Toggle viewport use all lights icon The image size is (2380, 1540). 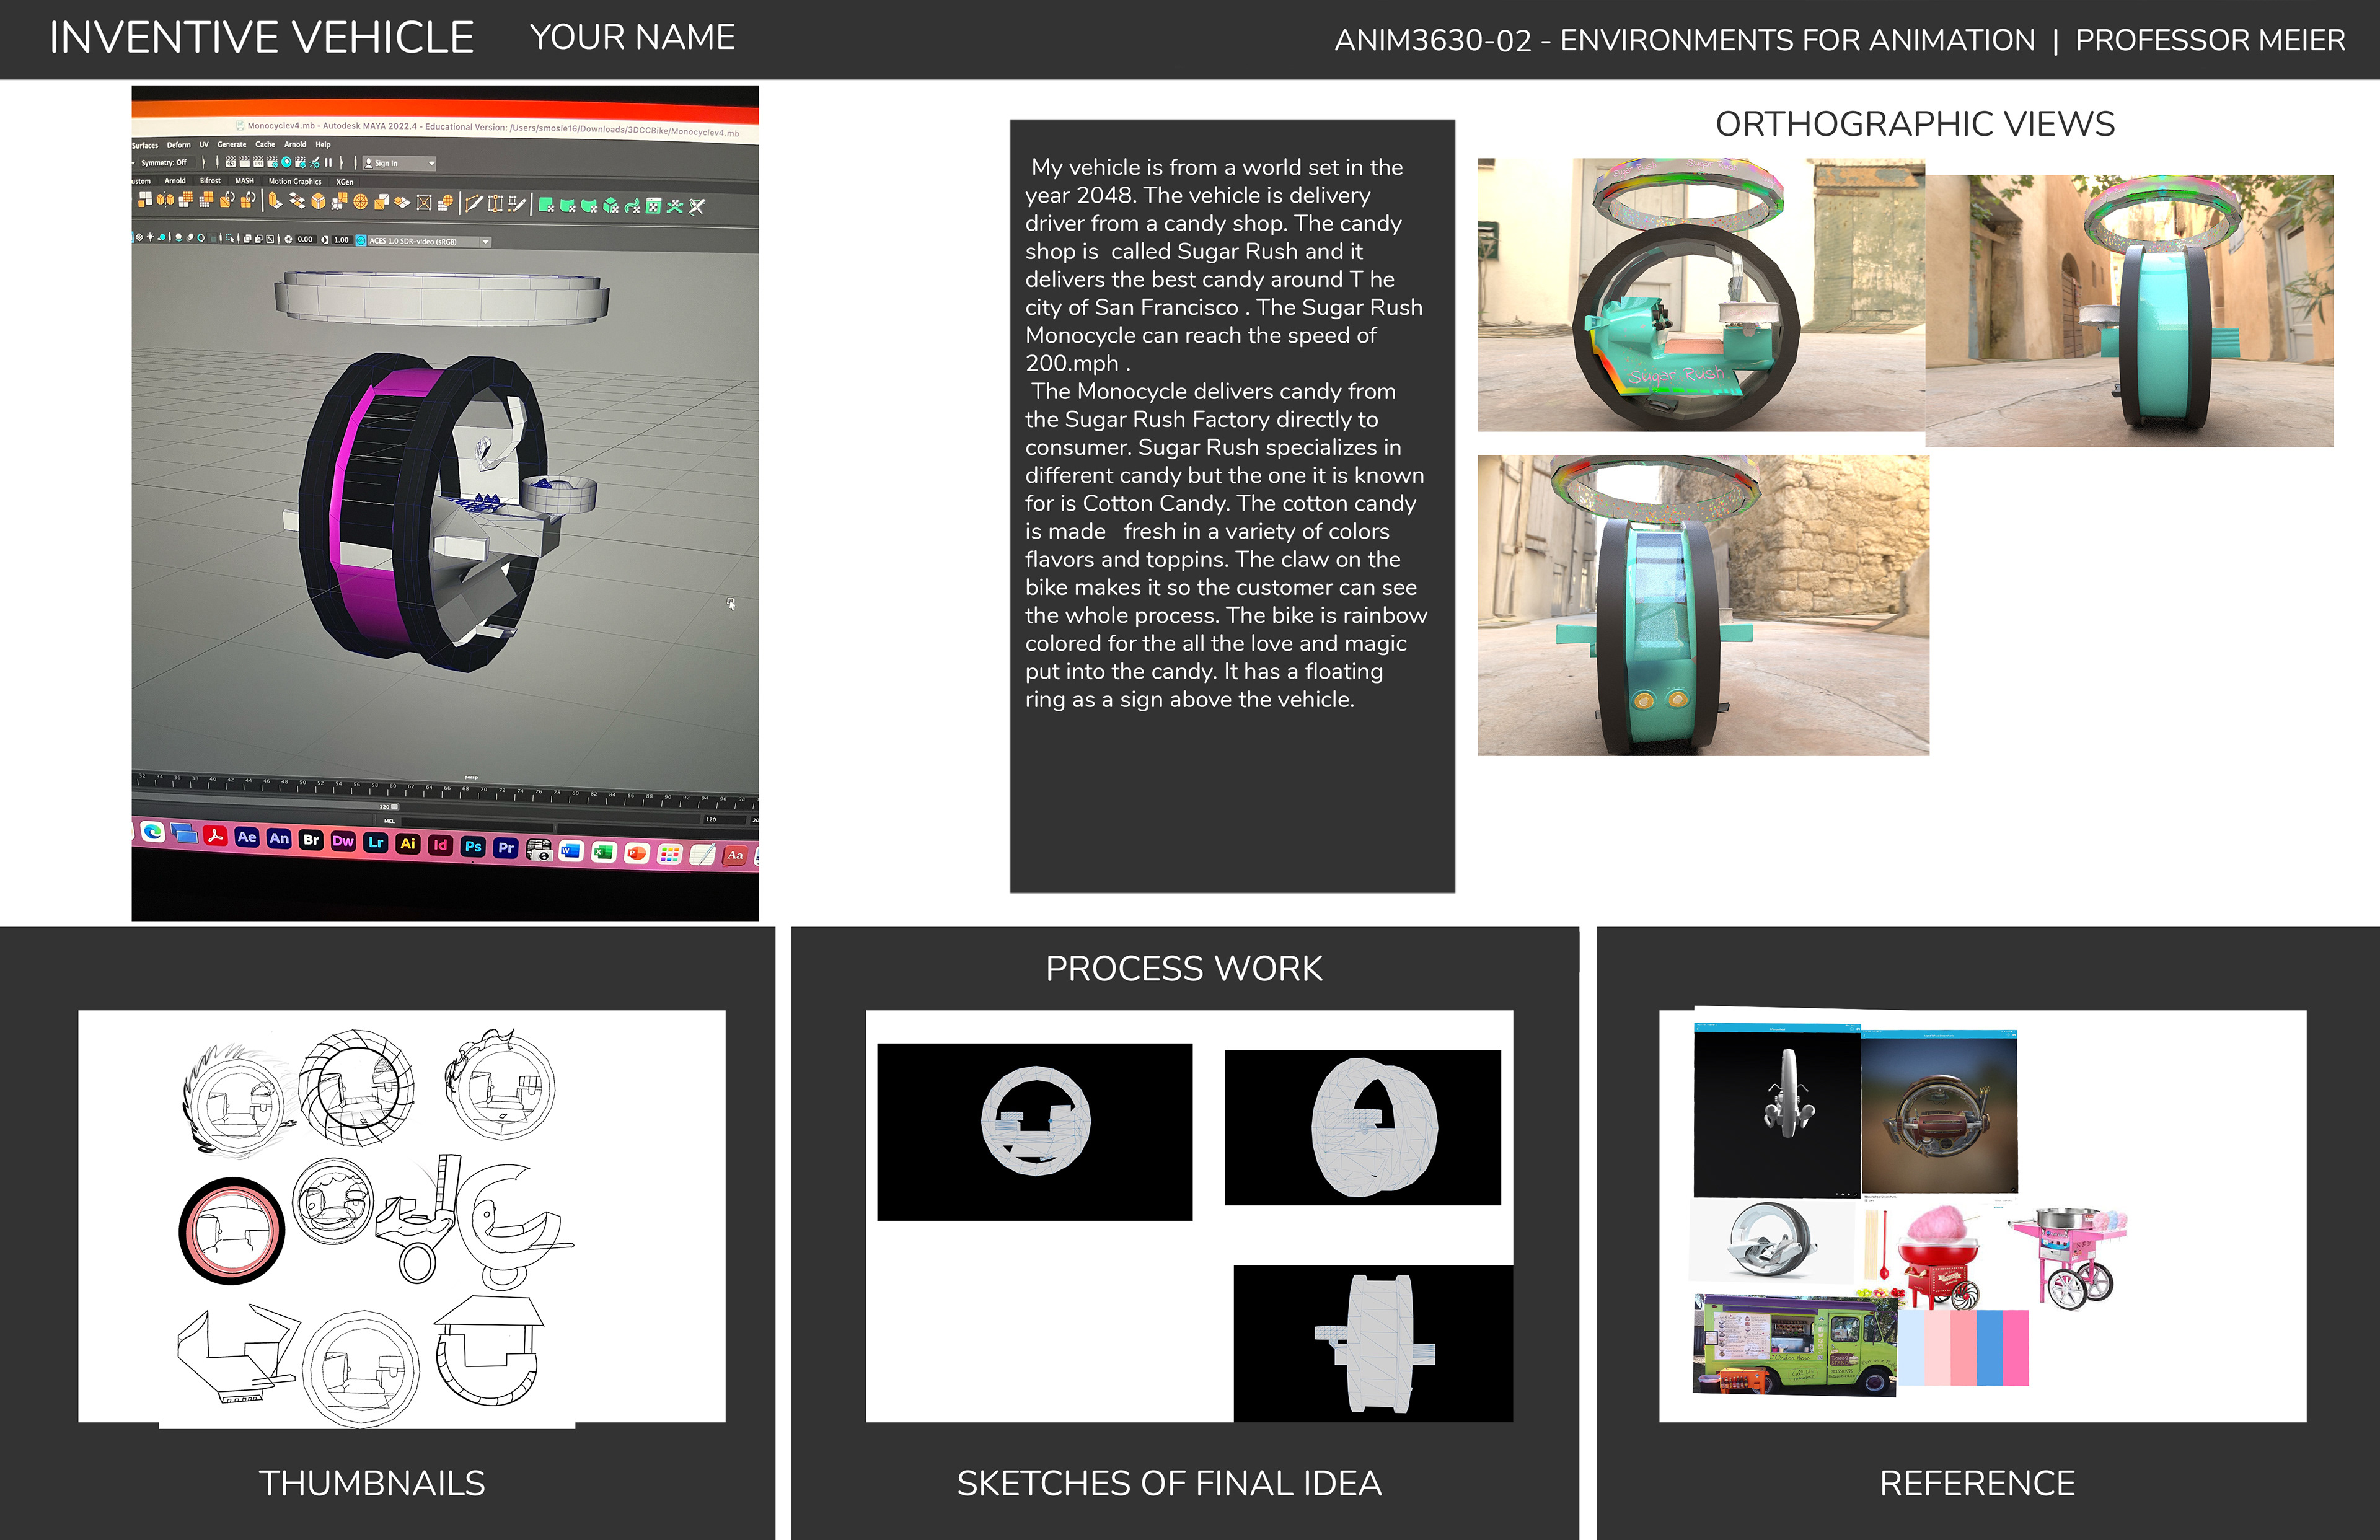coord(151,238)
